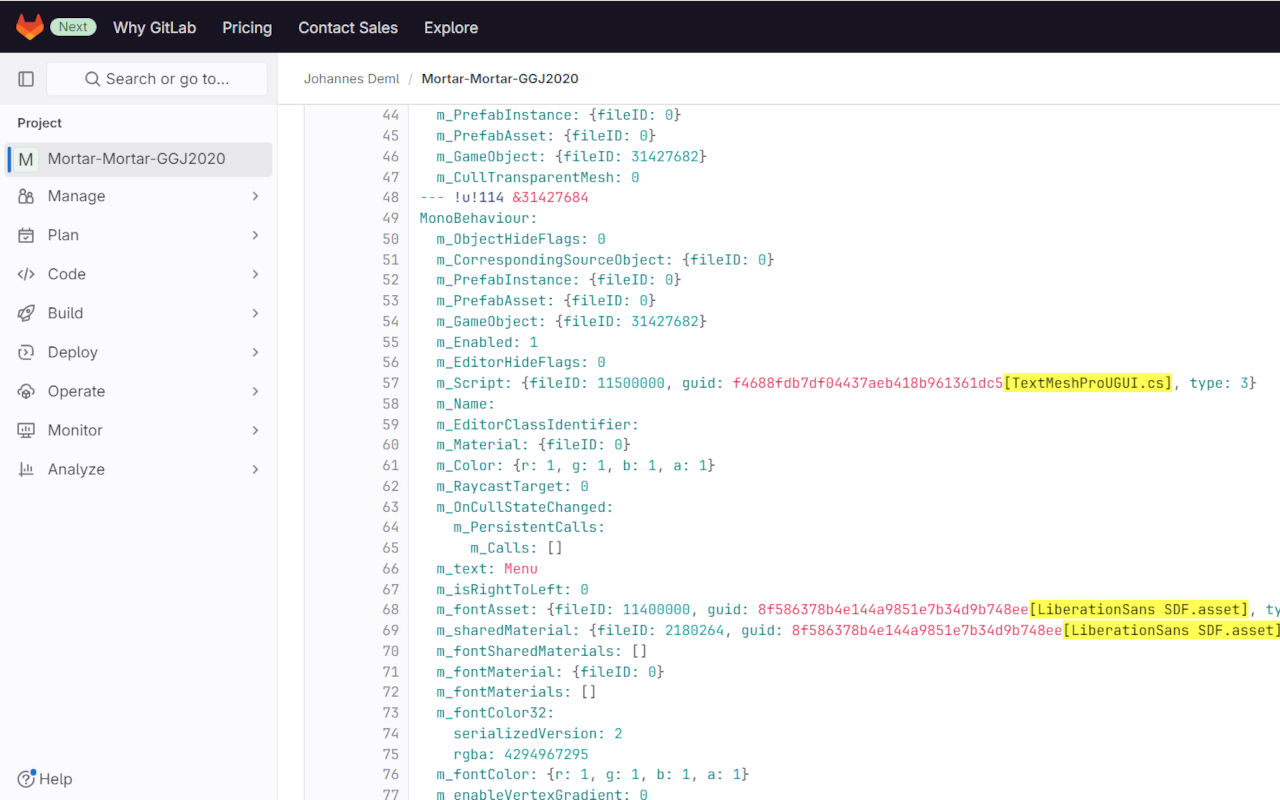Click the GitLab fox logo
The width and height of the screenshot is (1280, 800).
[30, 27]
